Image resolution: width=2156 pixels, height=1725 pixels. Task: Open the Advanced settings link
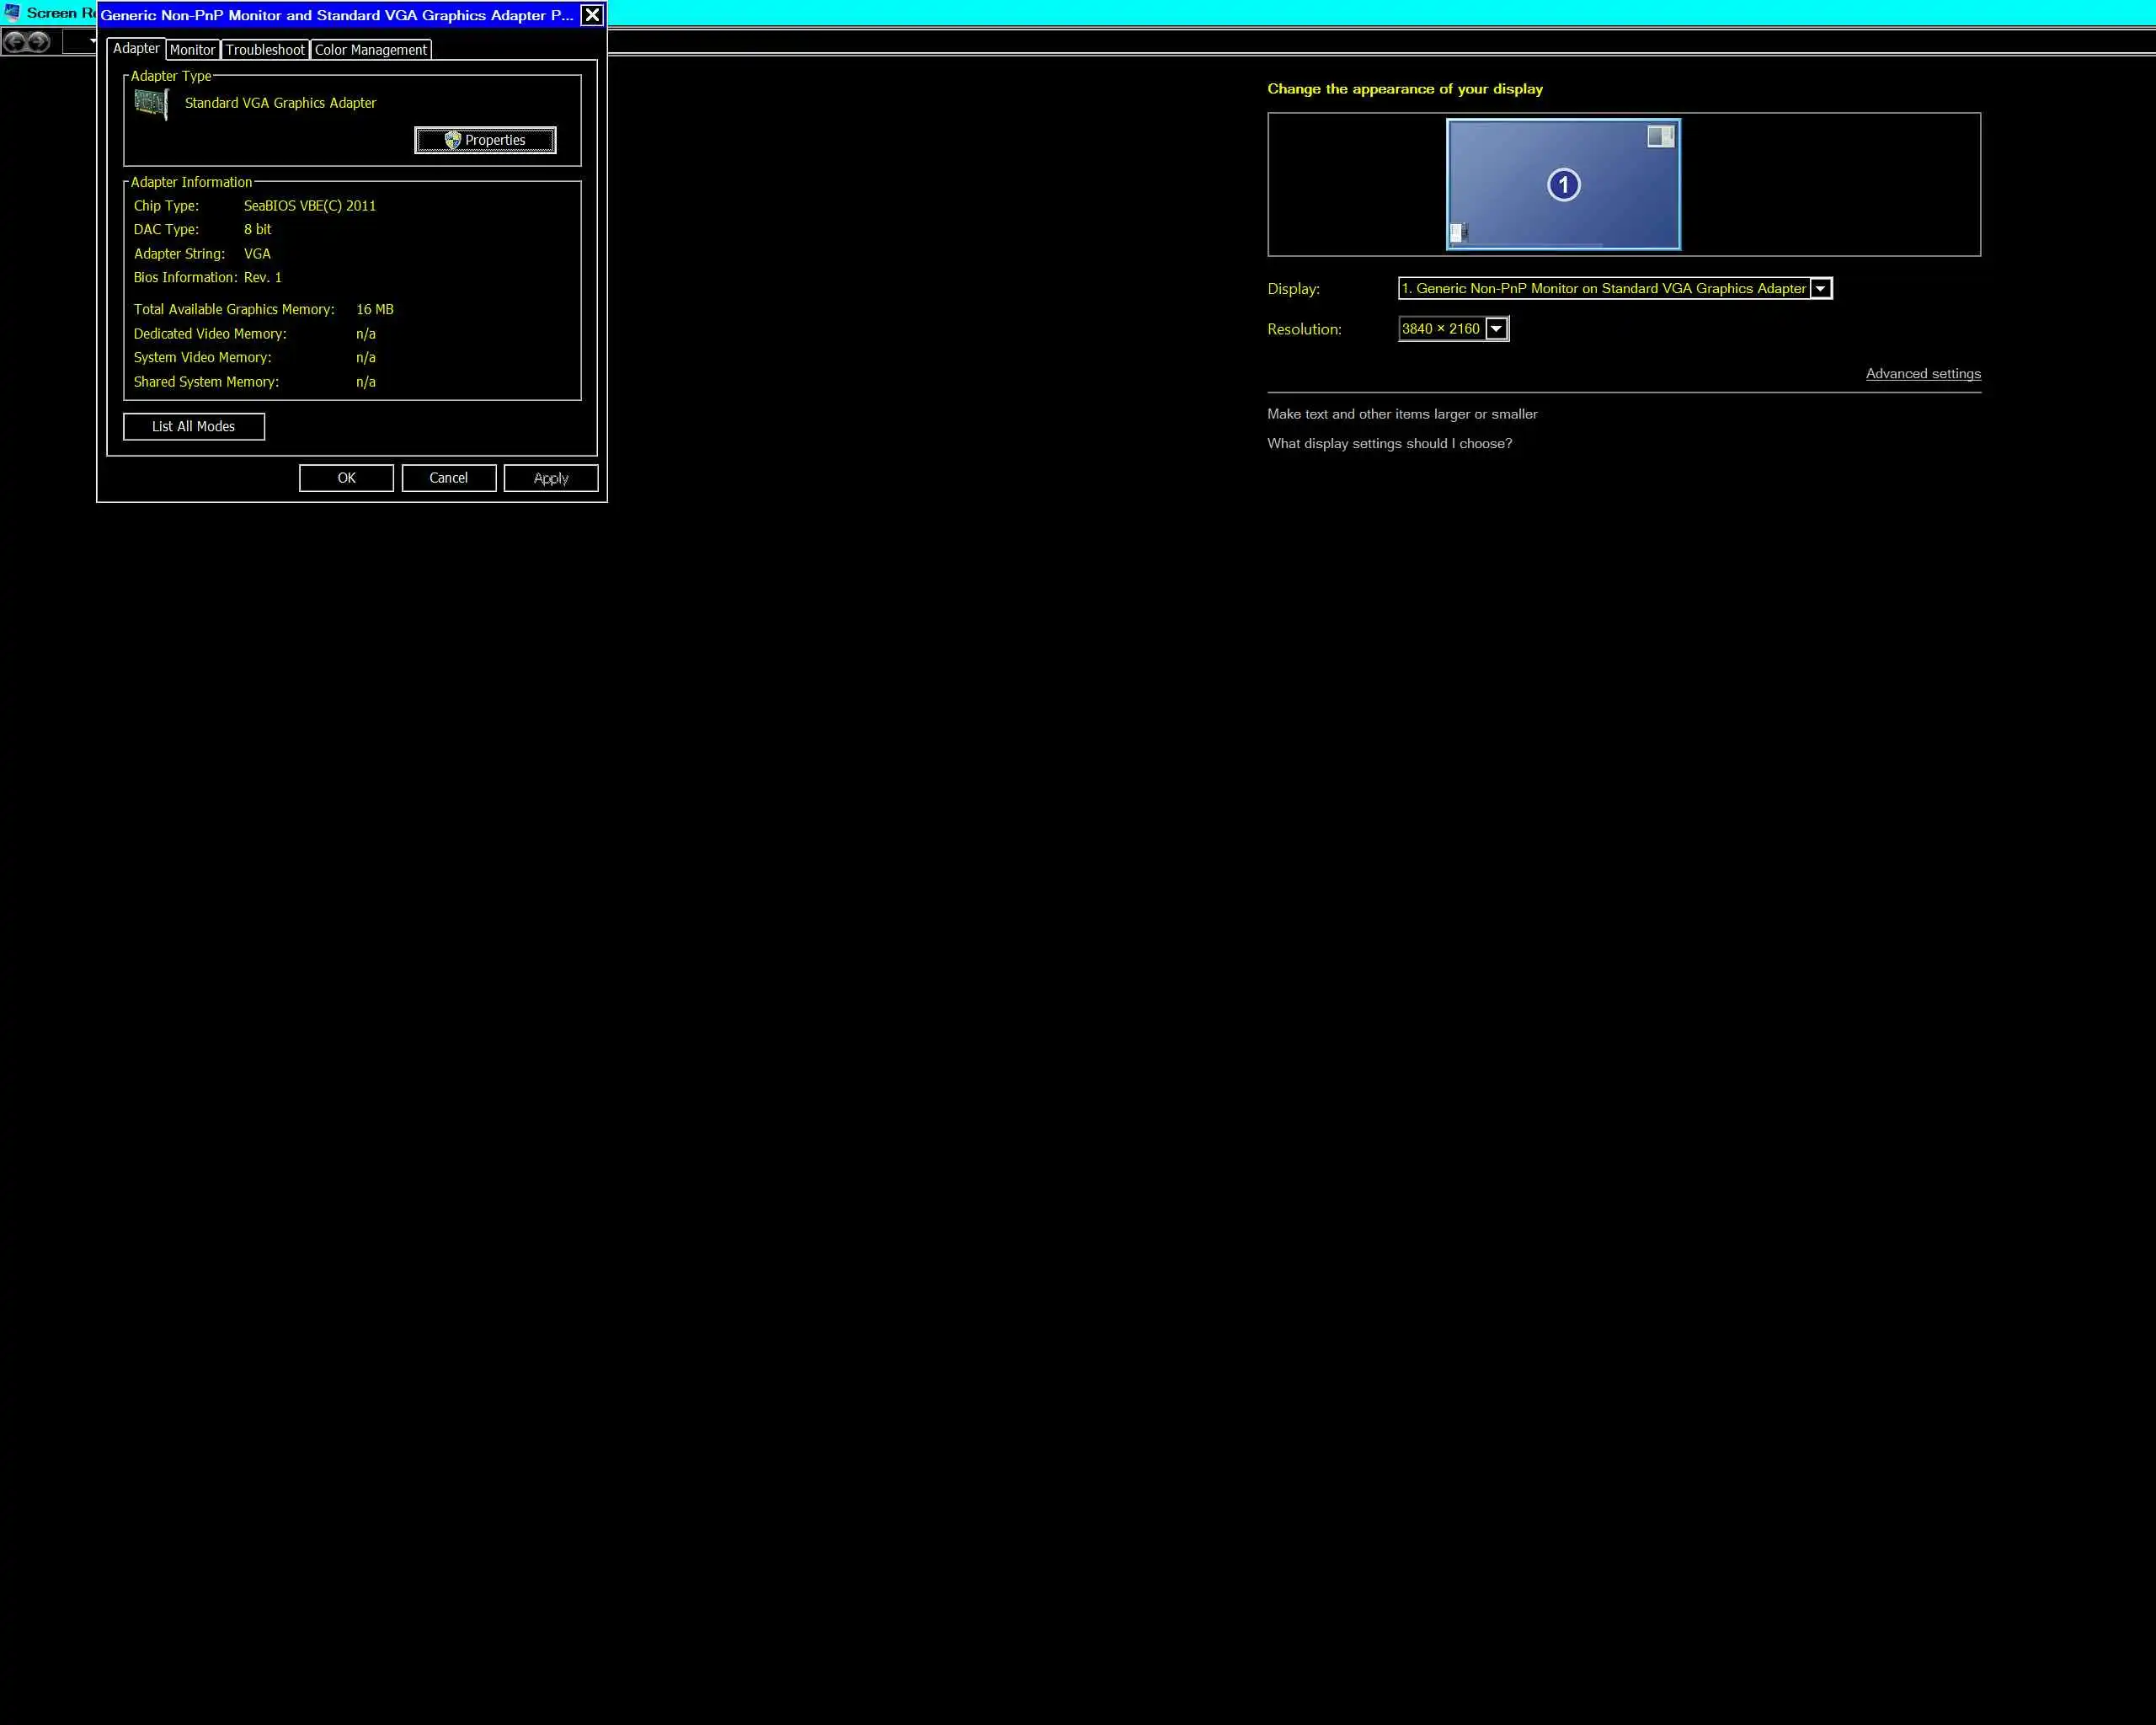coord(1922,374)
